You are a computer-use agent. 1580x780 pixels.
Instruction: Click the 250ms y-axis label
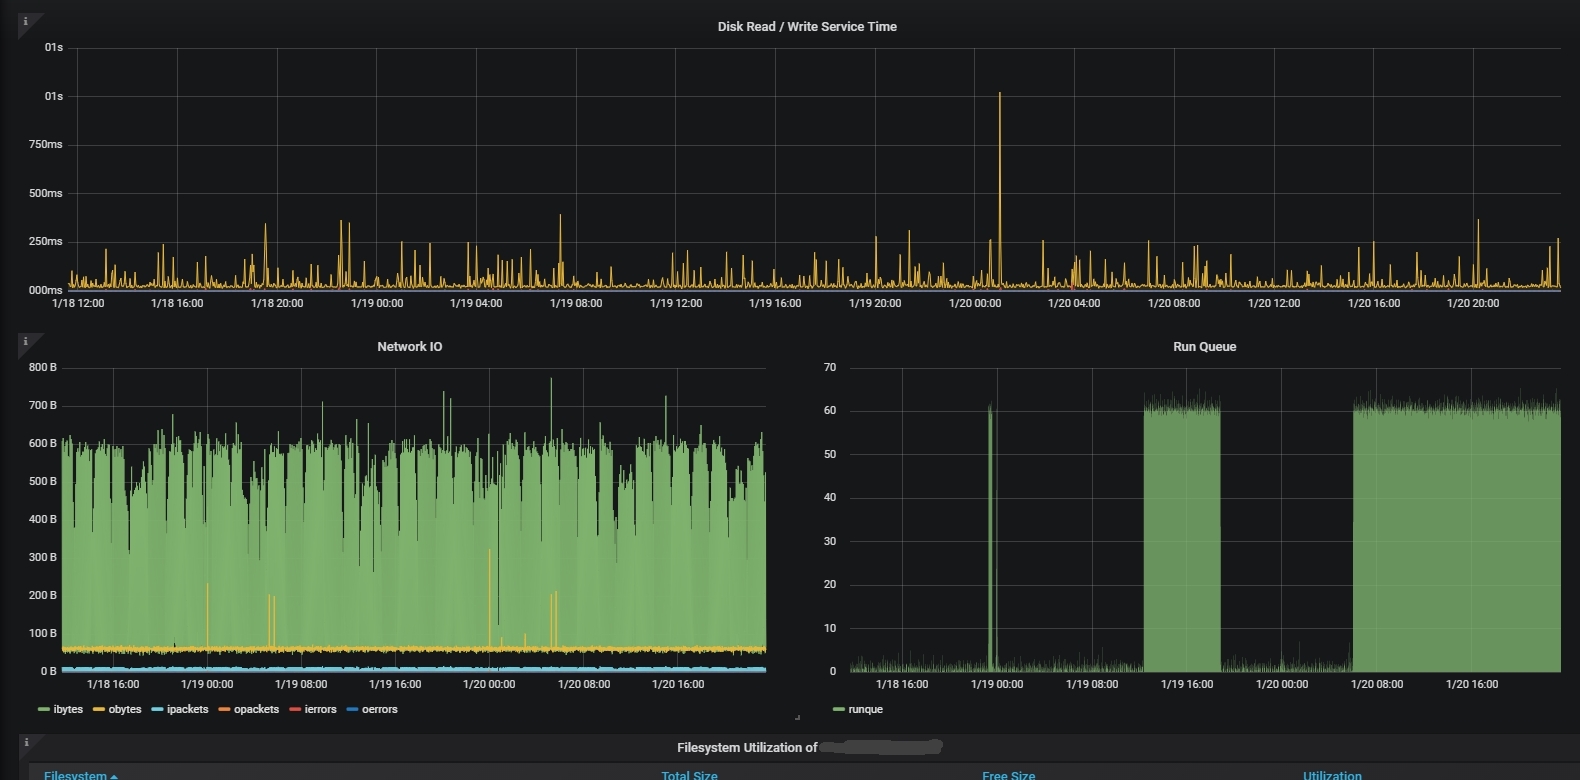tap(46, 241)
